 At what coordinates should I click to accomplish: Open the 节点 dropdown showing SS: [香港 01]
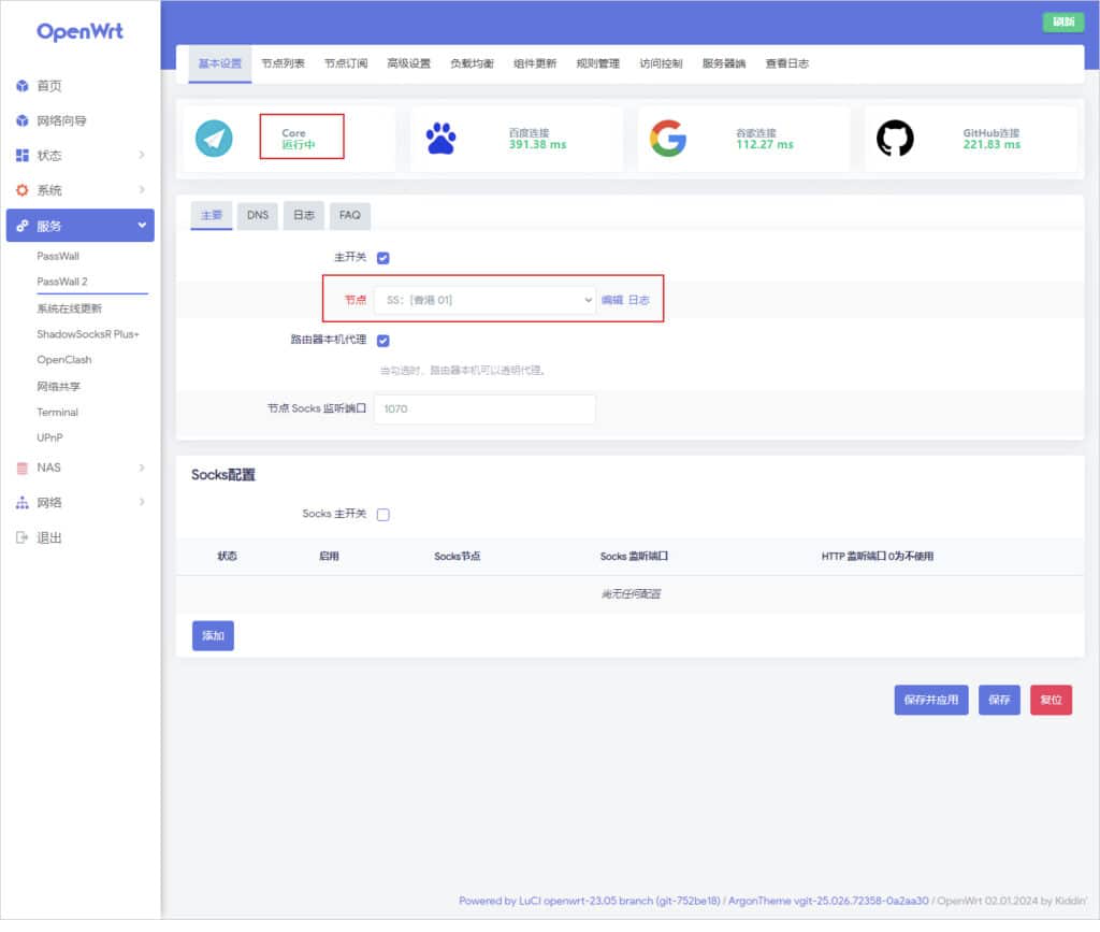485,300
